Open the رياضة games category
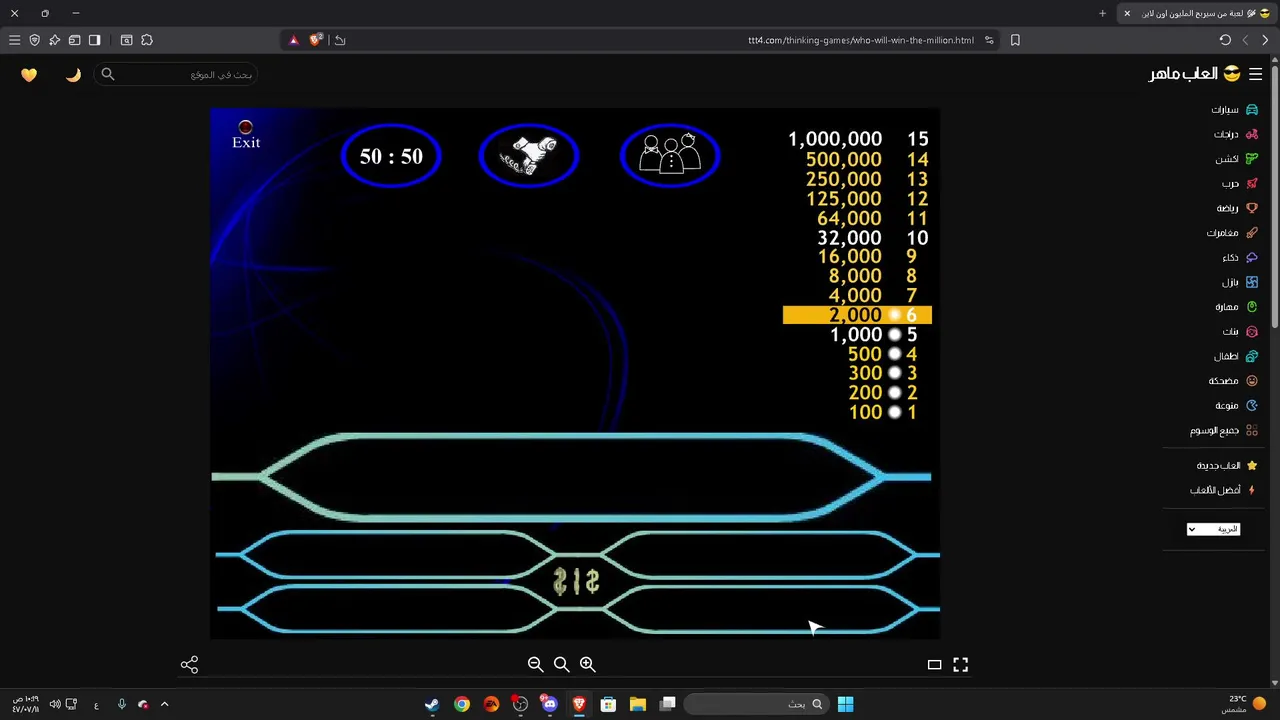Image resolution: width=1280 pixels, height=720 pixels. click(x=1236, y=208)
